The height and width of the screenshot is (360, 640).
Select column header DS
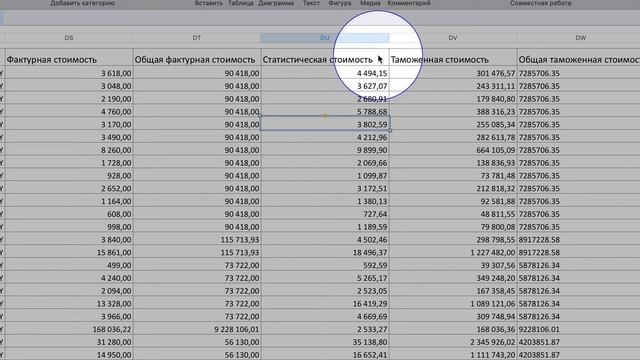tap(69, 38)
